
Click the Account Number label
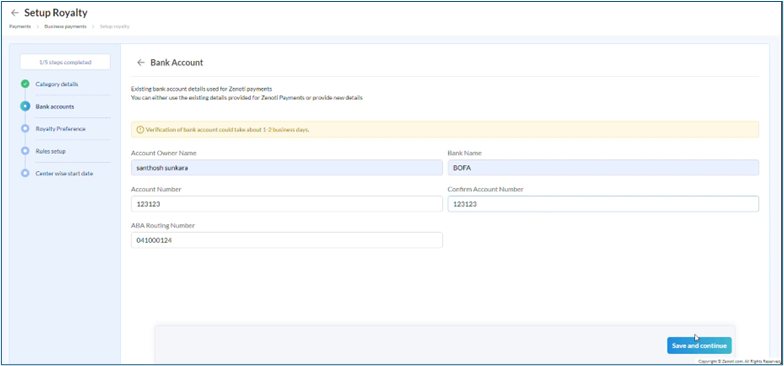click(x=156, y=190)
